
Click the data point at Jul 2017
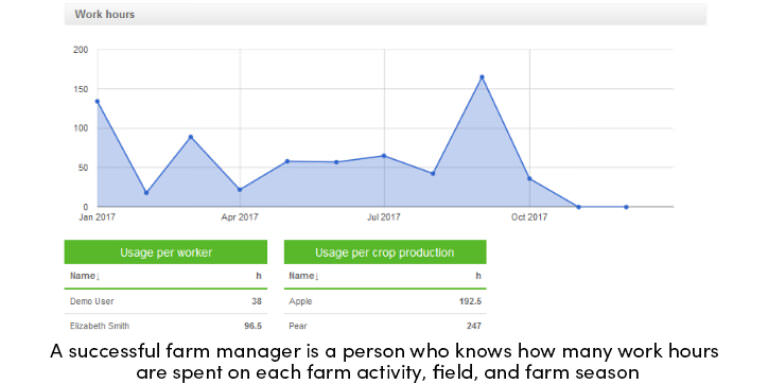[384, 156]
